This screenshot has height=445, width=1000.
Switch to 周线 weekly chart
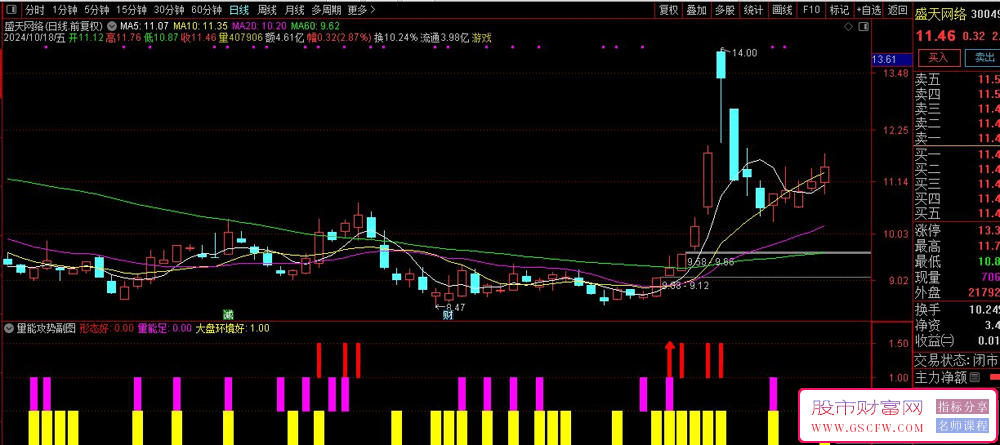tap(267, 10)
